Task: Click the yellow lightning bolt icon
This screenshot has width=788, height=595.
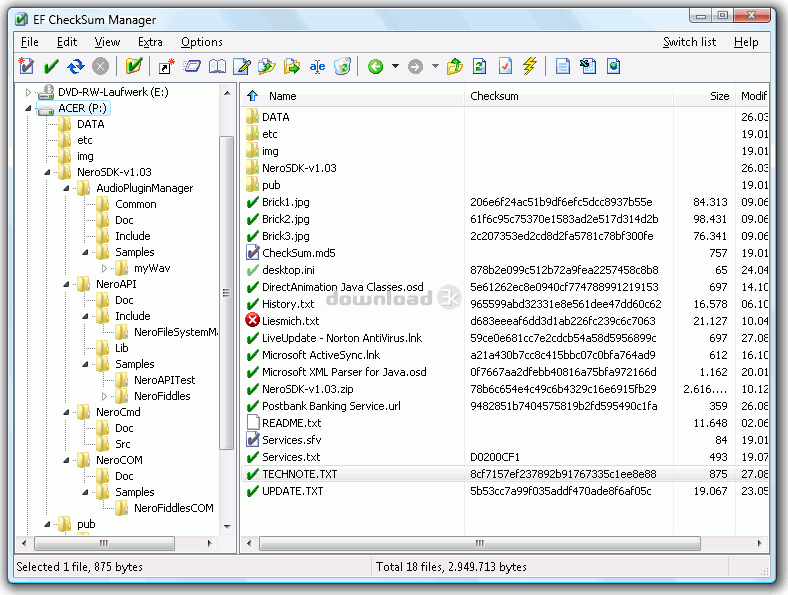Action: coord(530,66)
